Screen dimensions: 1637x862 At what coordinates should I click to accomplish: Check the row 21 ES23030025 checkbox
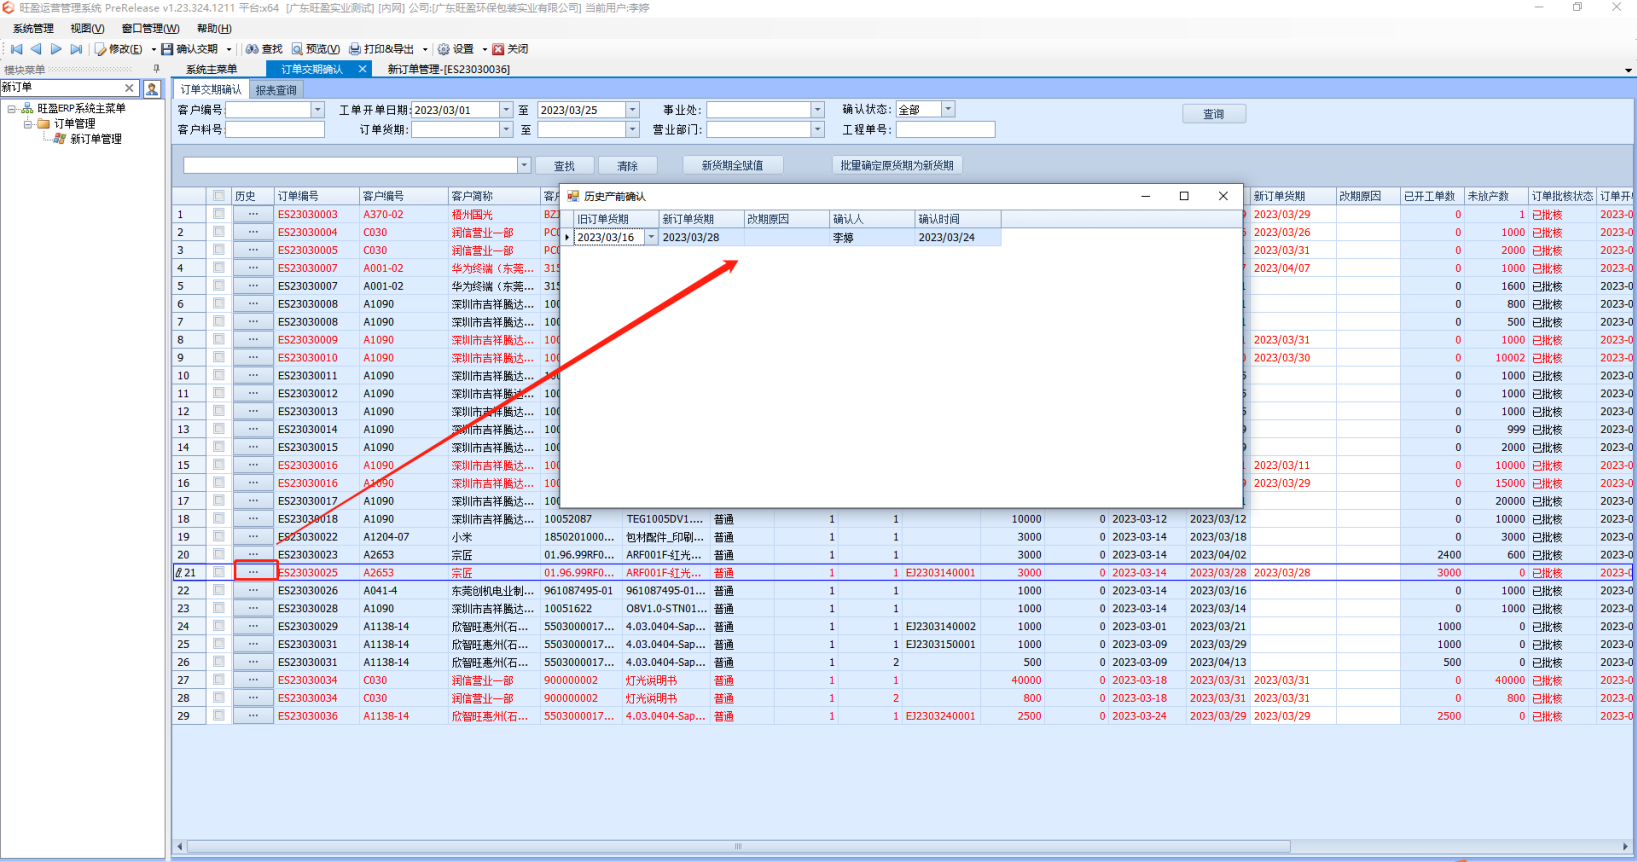[218, 572]
